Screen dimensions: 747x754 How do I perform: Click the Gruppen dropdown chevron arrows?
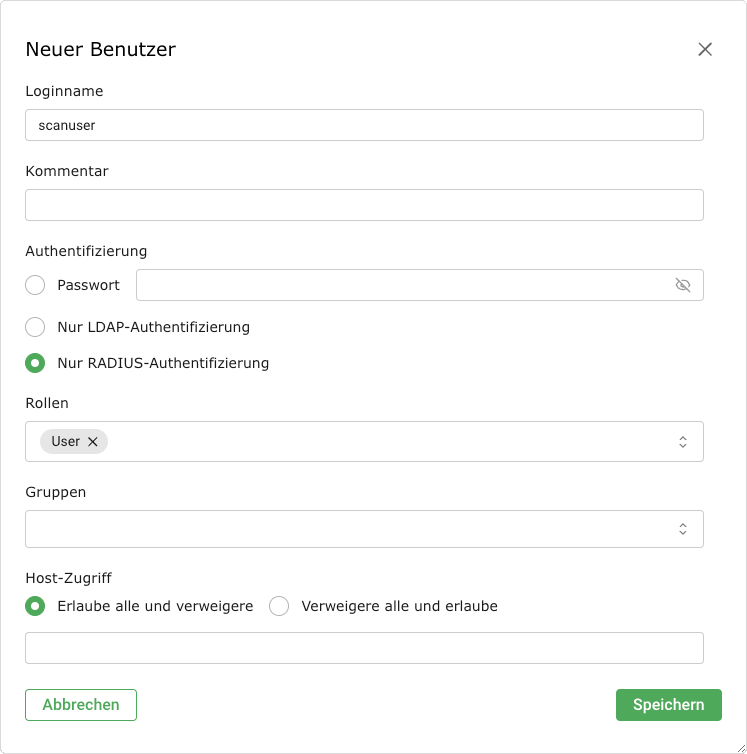click(683, 529)
